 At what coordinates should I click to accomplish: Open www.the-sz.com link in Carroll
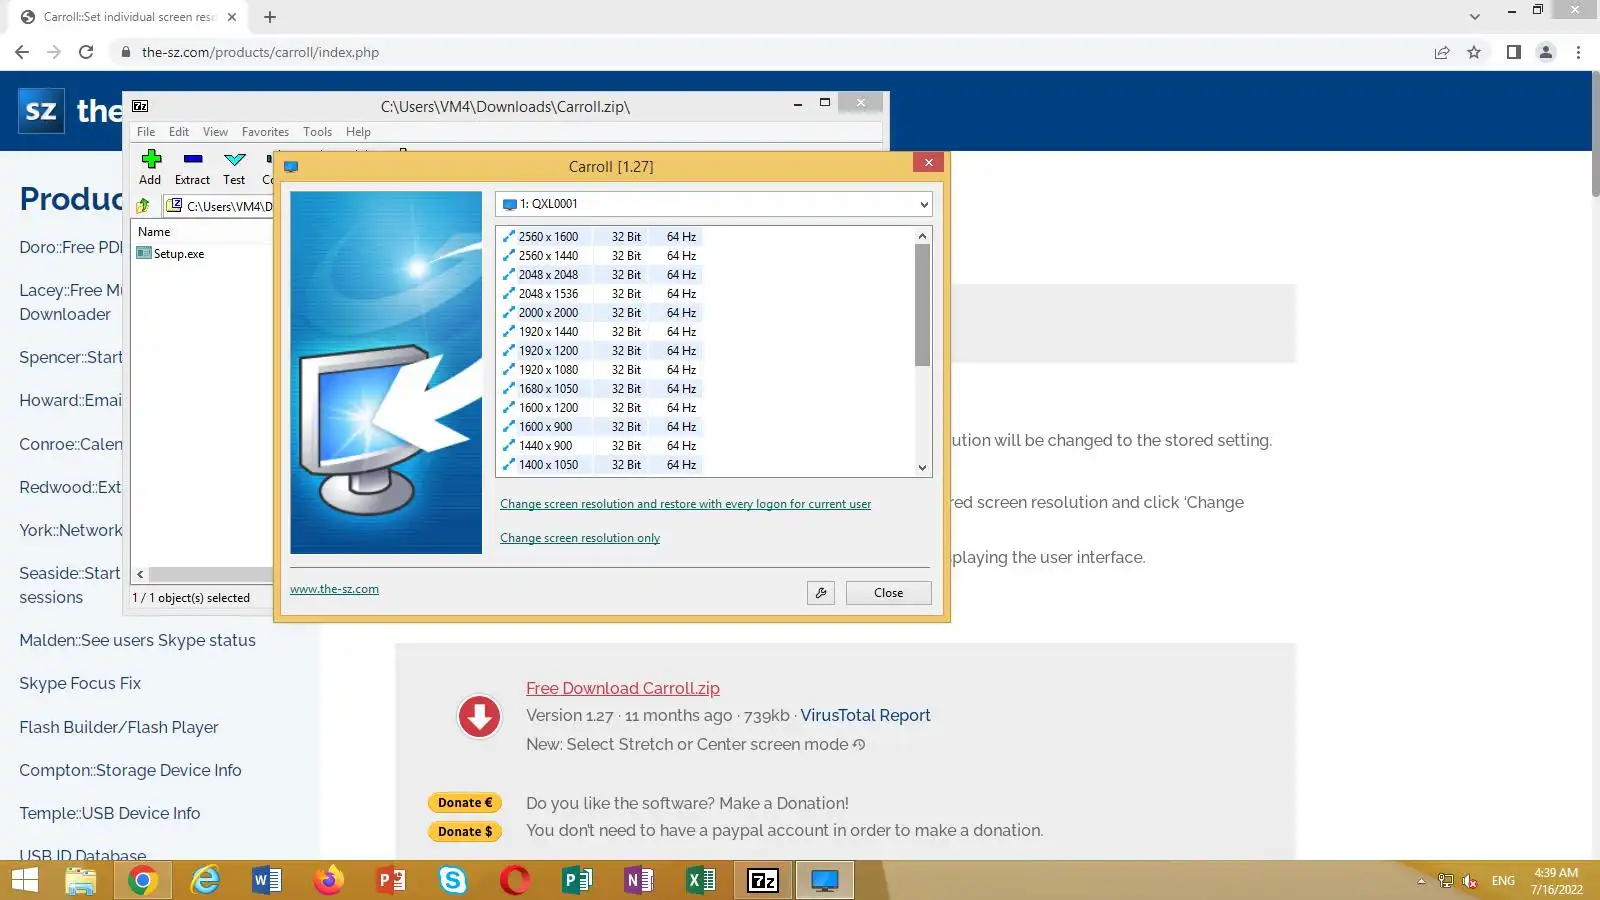(334, 589)
